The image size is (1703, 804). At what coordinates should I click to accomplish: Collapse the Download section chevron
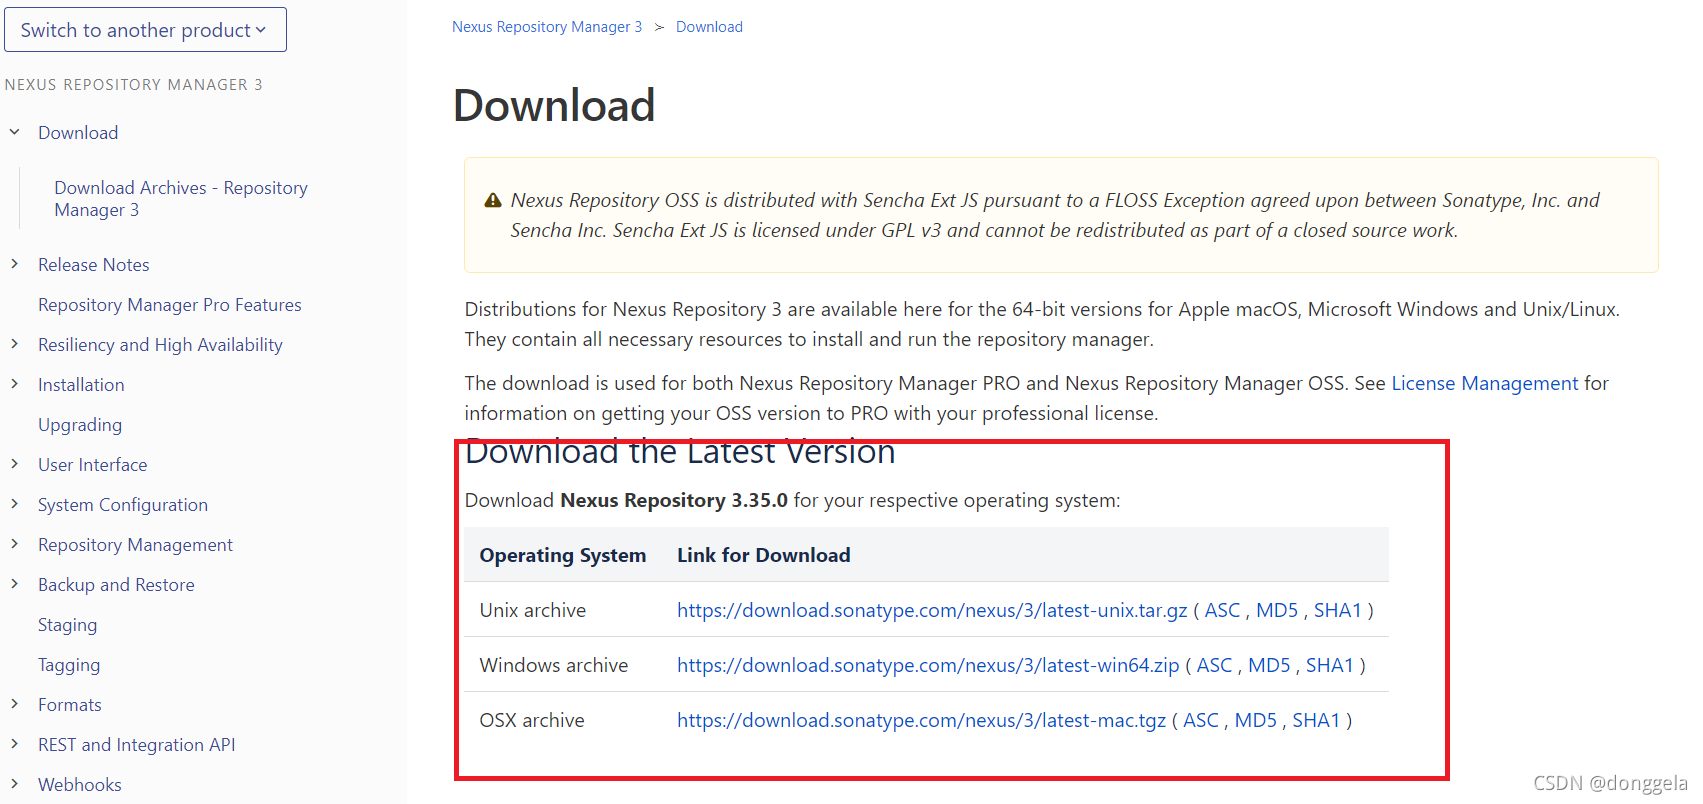(x=15, y=132)
